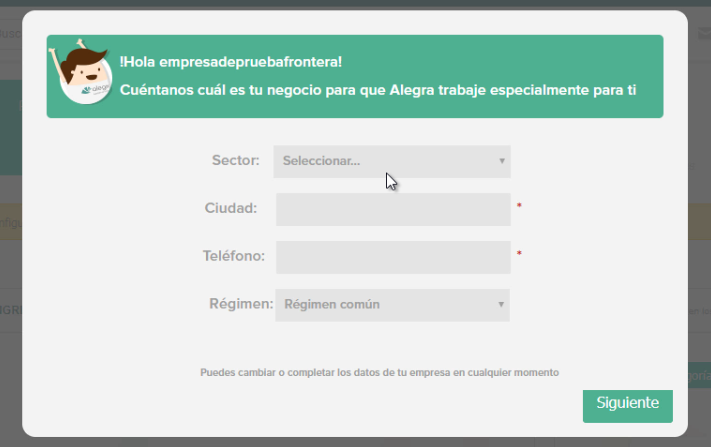711x447 pixels.
Task: Click the Sector: label
Action: (236, 160)
